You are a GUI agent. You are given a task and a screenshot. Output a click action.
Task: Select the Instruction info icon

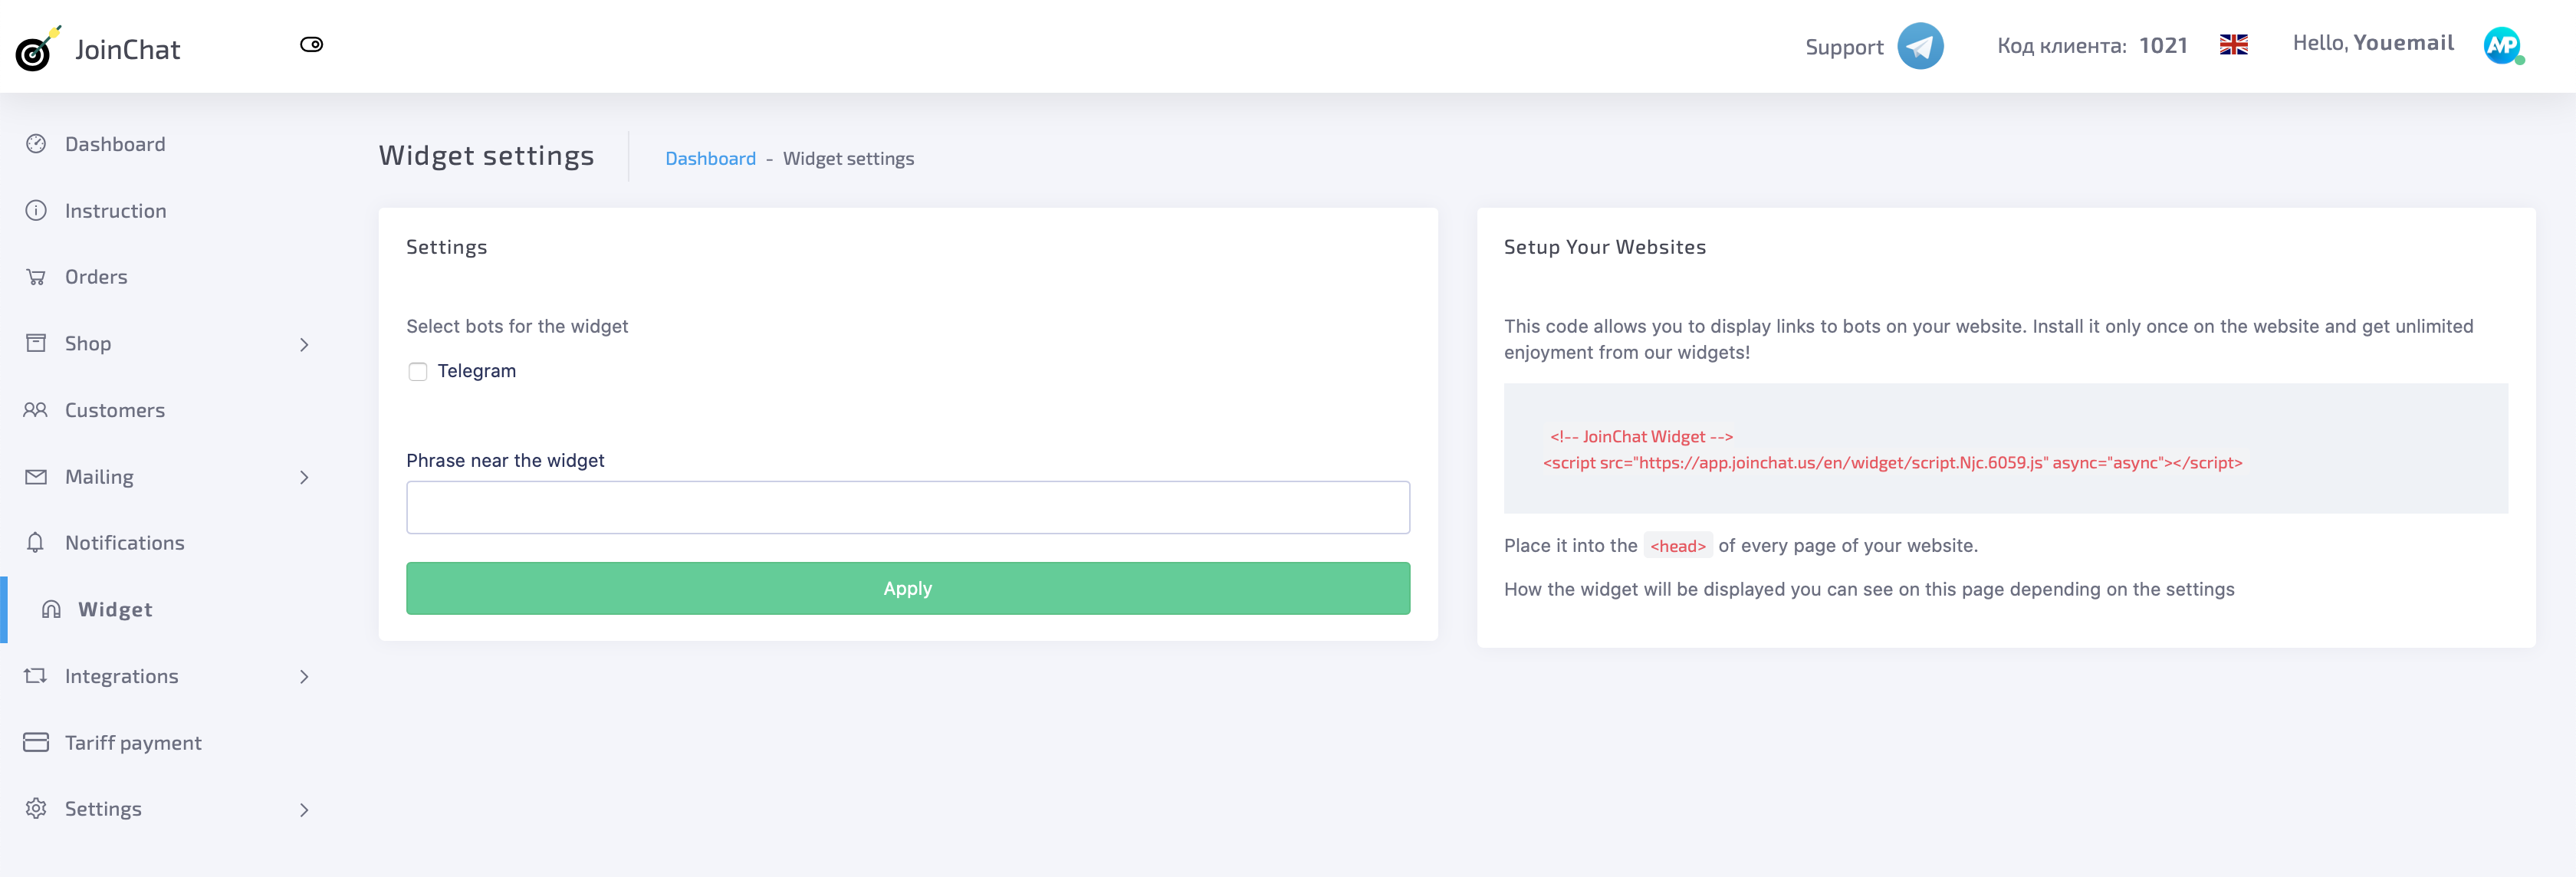point(36,210)
